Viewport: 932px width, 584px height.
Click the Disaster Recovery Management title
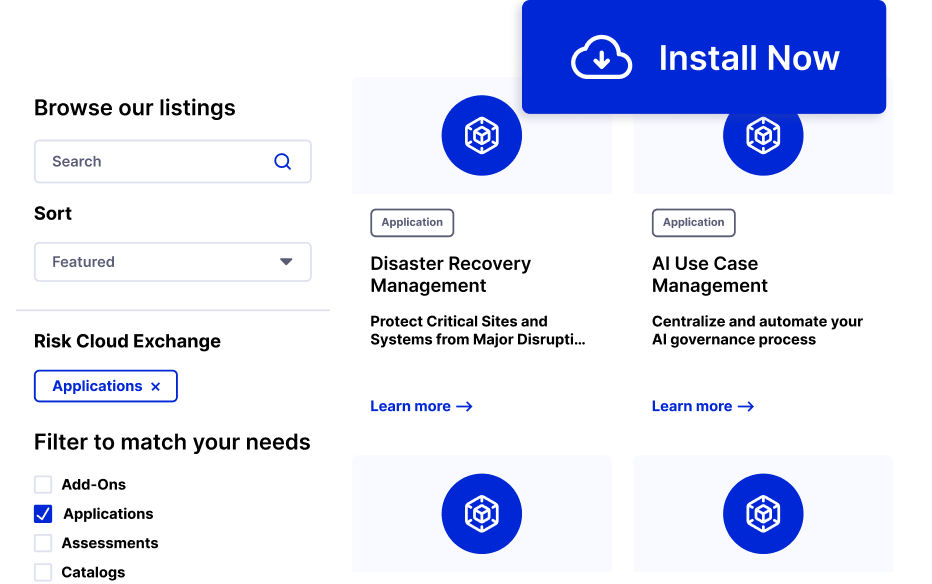(x=450, y=275)
